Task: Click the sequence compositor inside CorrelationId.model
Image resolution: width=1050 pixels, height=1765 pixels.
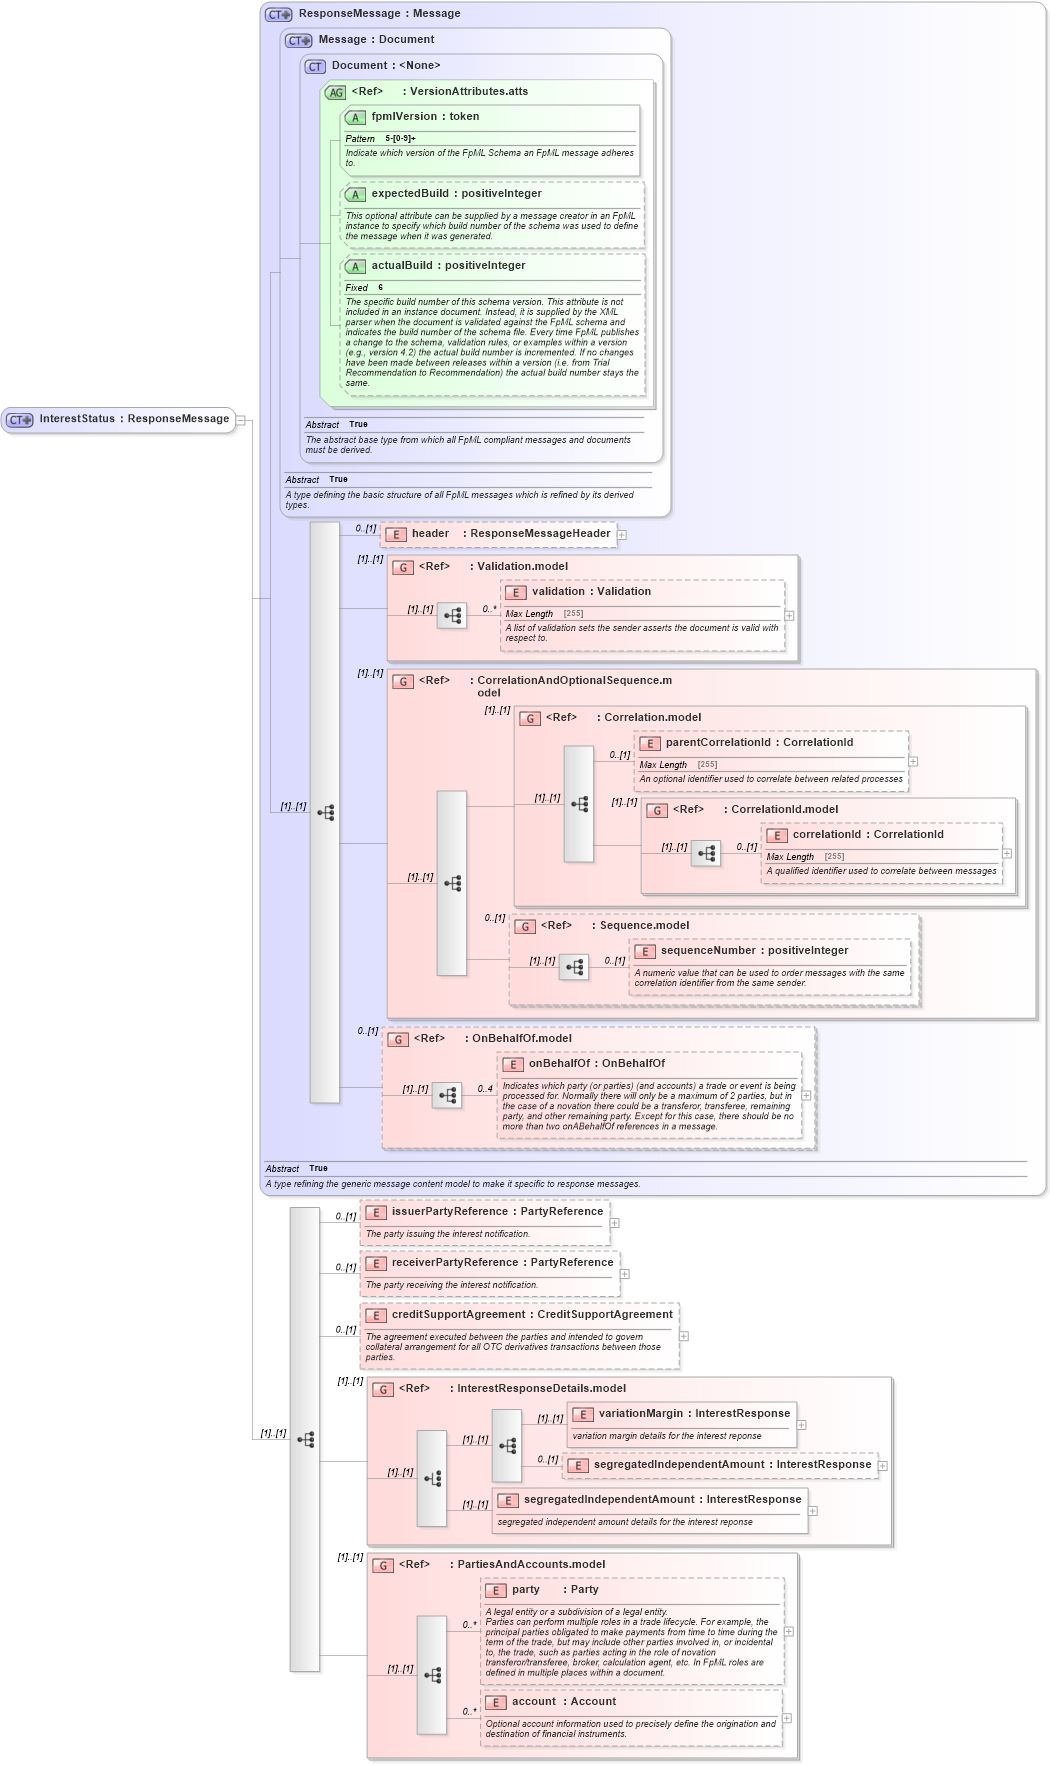Action: (706, 853)
